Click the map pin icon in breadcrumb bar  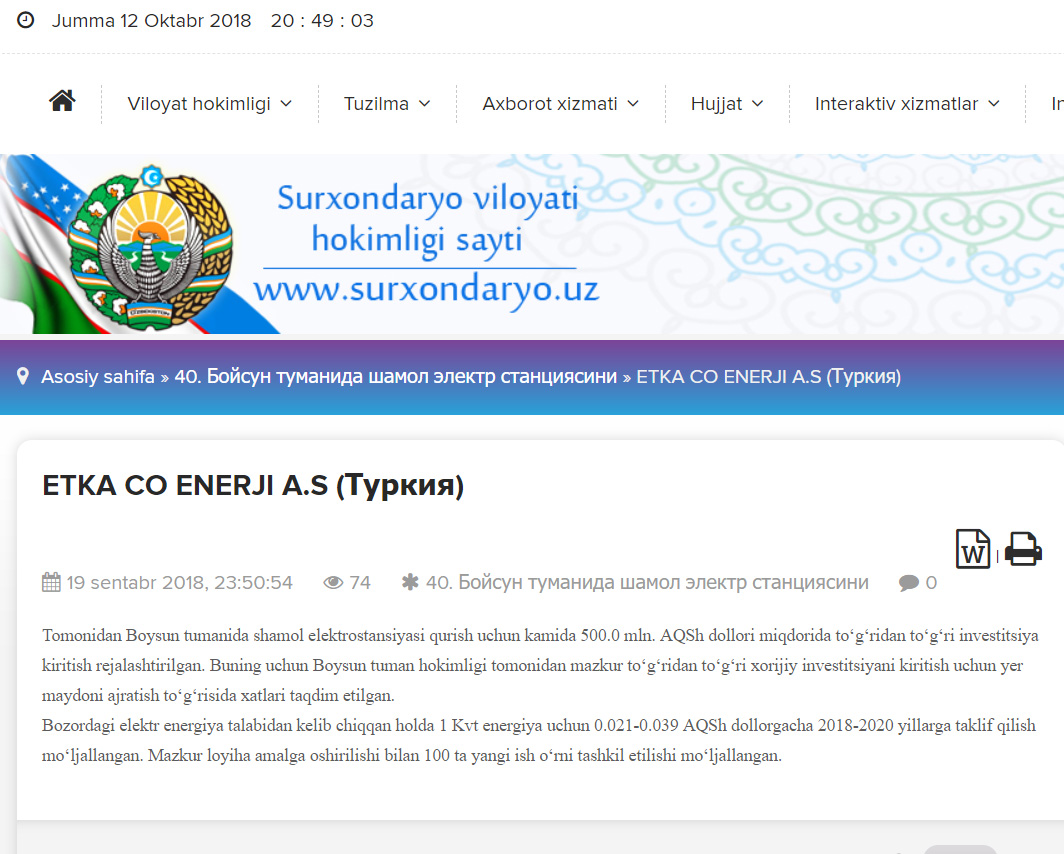pos(23,377)
